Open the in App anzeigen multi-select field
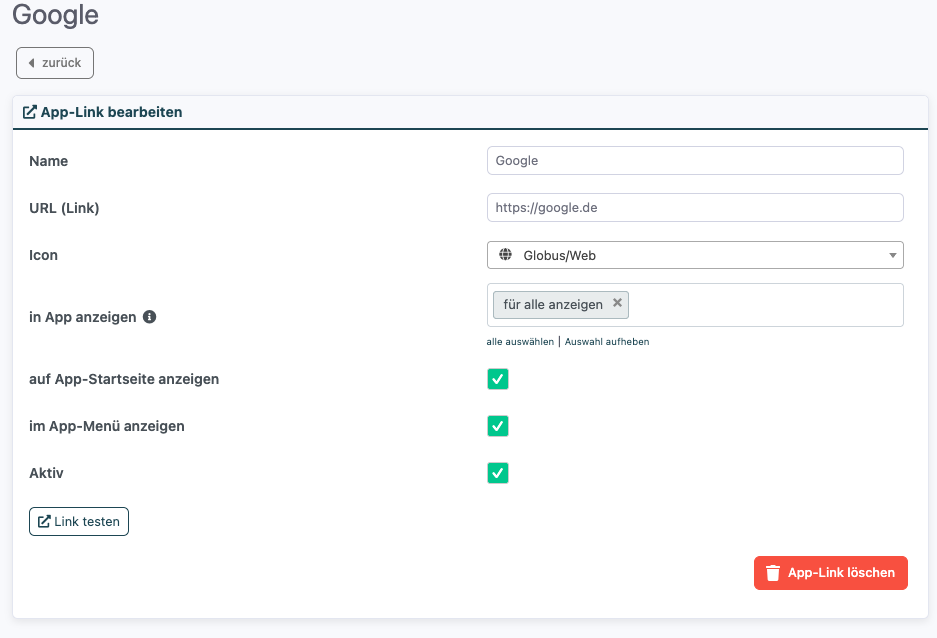937x638 pixels. [x=765, y=305]
